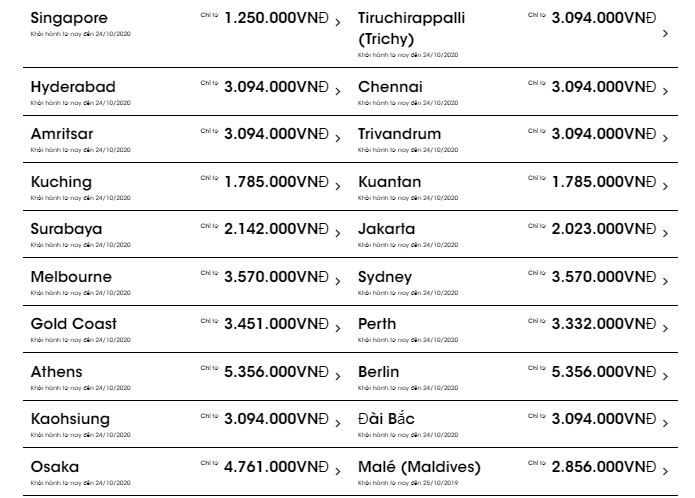Click the arrow next to Osaka price

338,471
